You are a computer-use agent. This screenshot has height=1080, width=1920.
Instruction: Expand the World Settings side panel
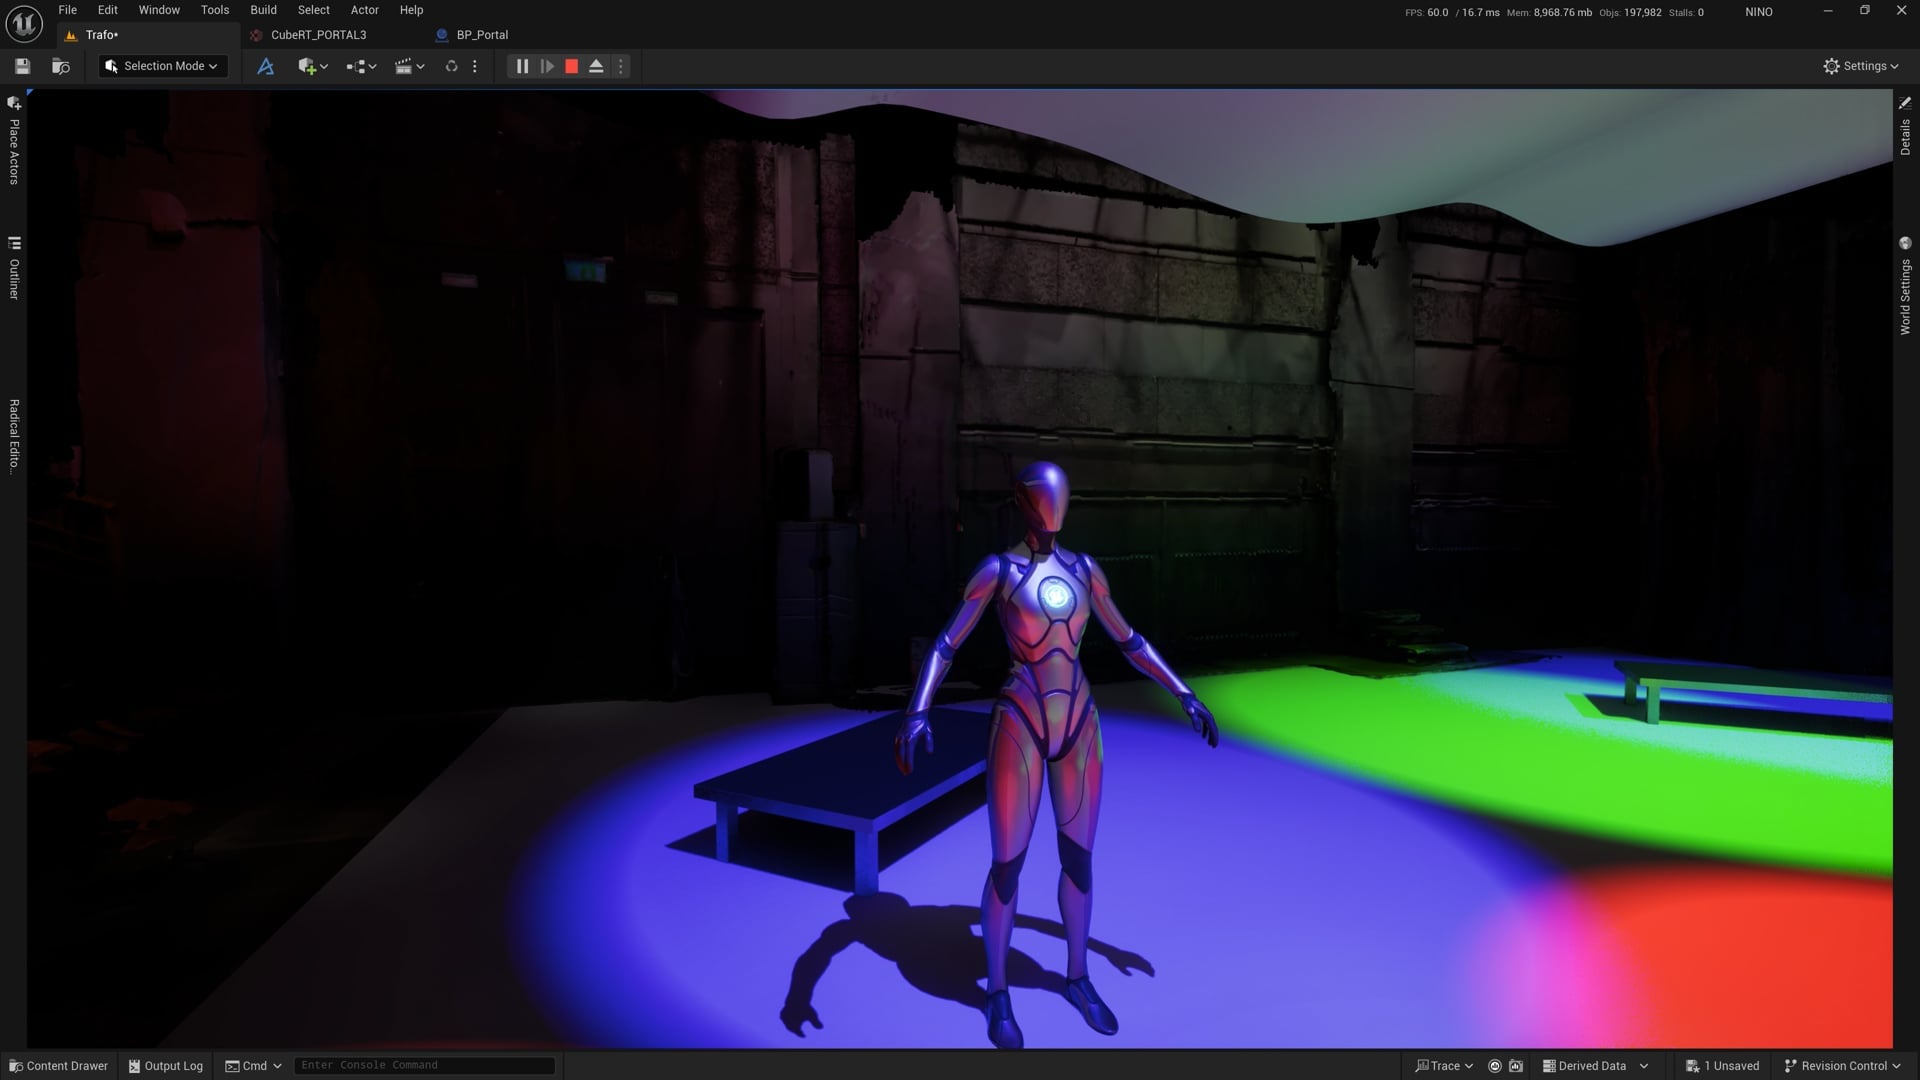pyautogui.click(x=1905, y=286)
